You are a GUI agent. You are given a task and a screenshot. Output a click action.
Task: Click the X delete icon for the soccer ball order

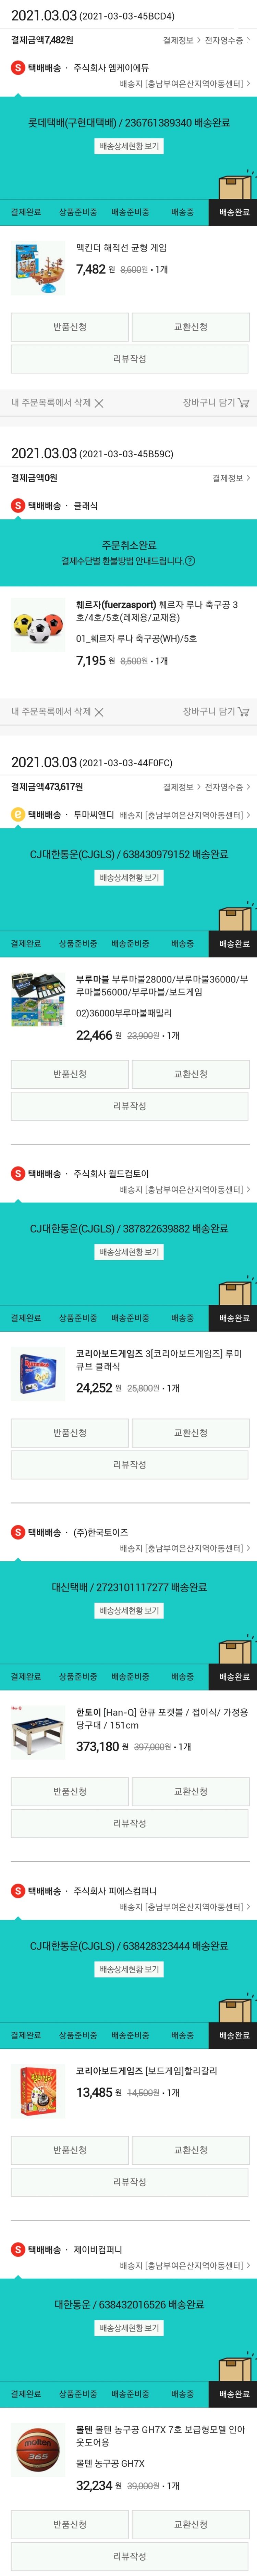[98, 712]
